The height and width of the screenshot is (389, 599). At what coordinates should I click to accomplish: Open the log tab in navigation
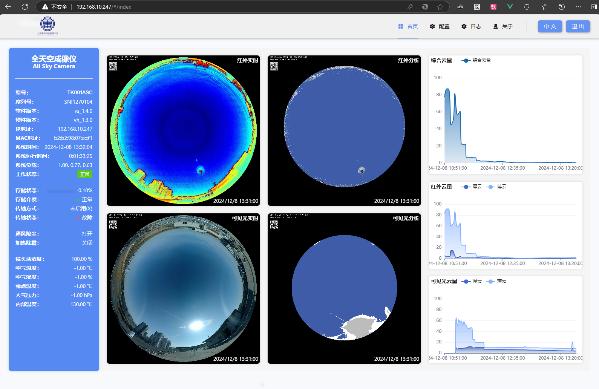[471, 26]
